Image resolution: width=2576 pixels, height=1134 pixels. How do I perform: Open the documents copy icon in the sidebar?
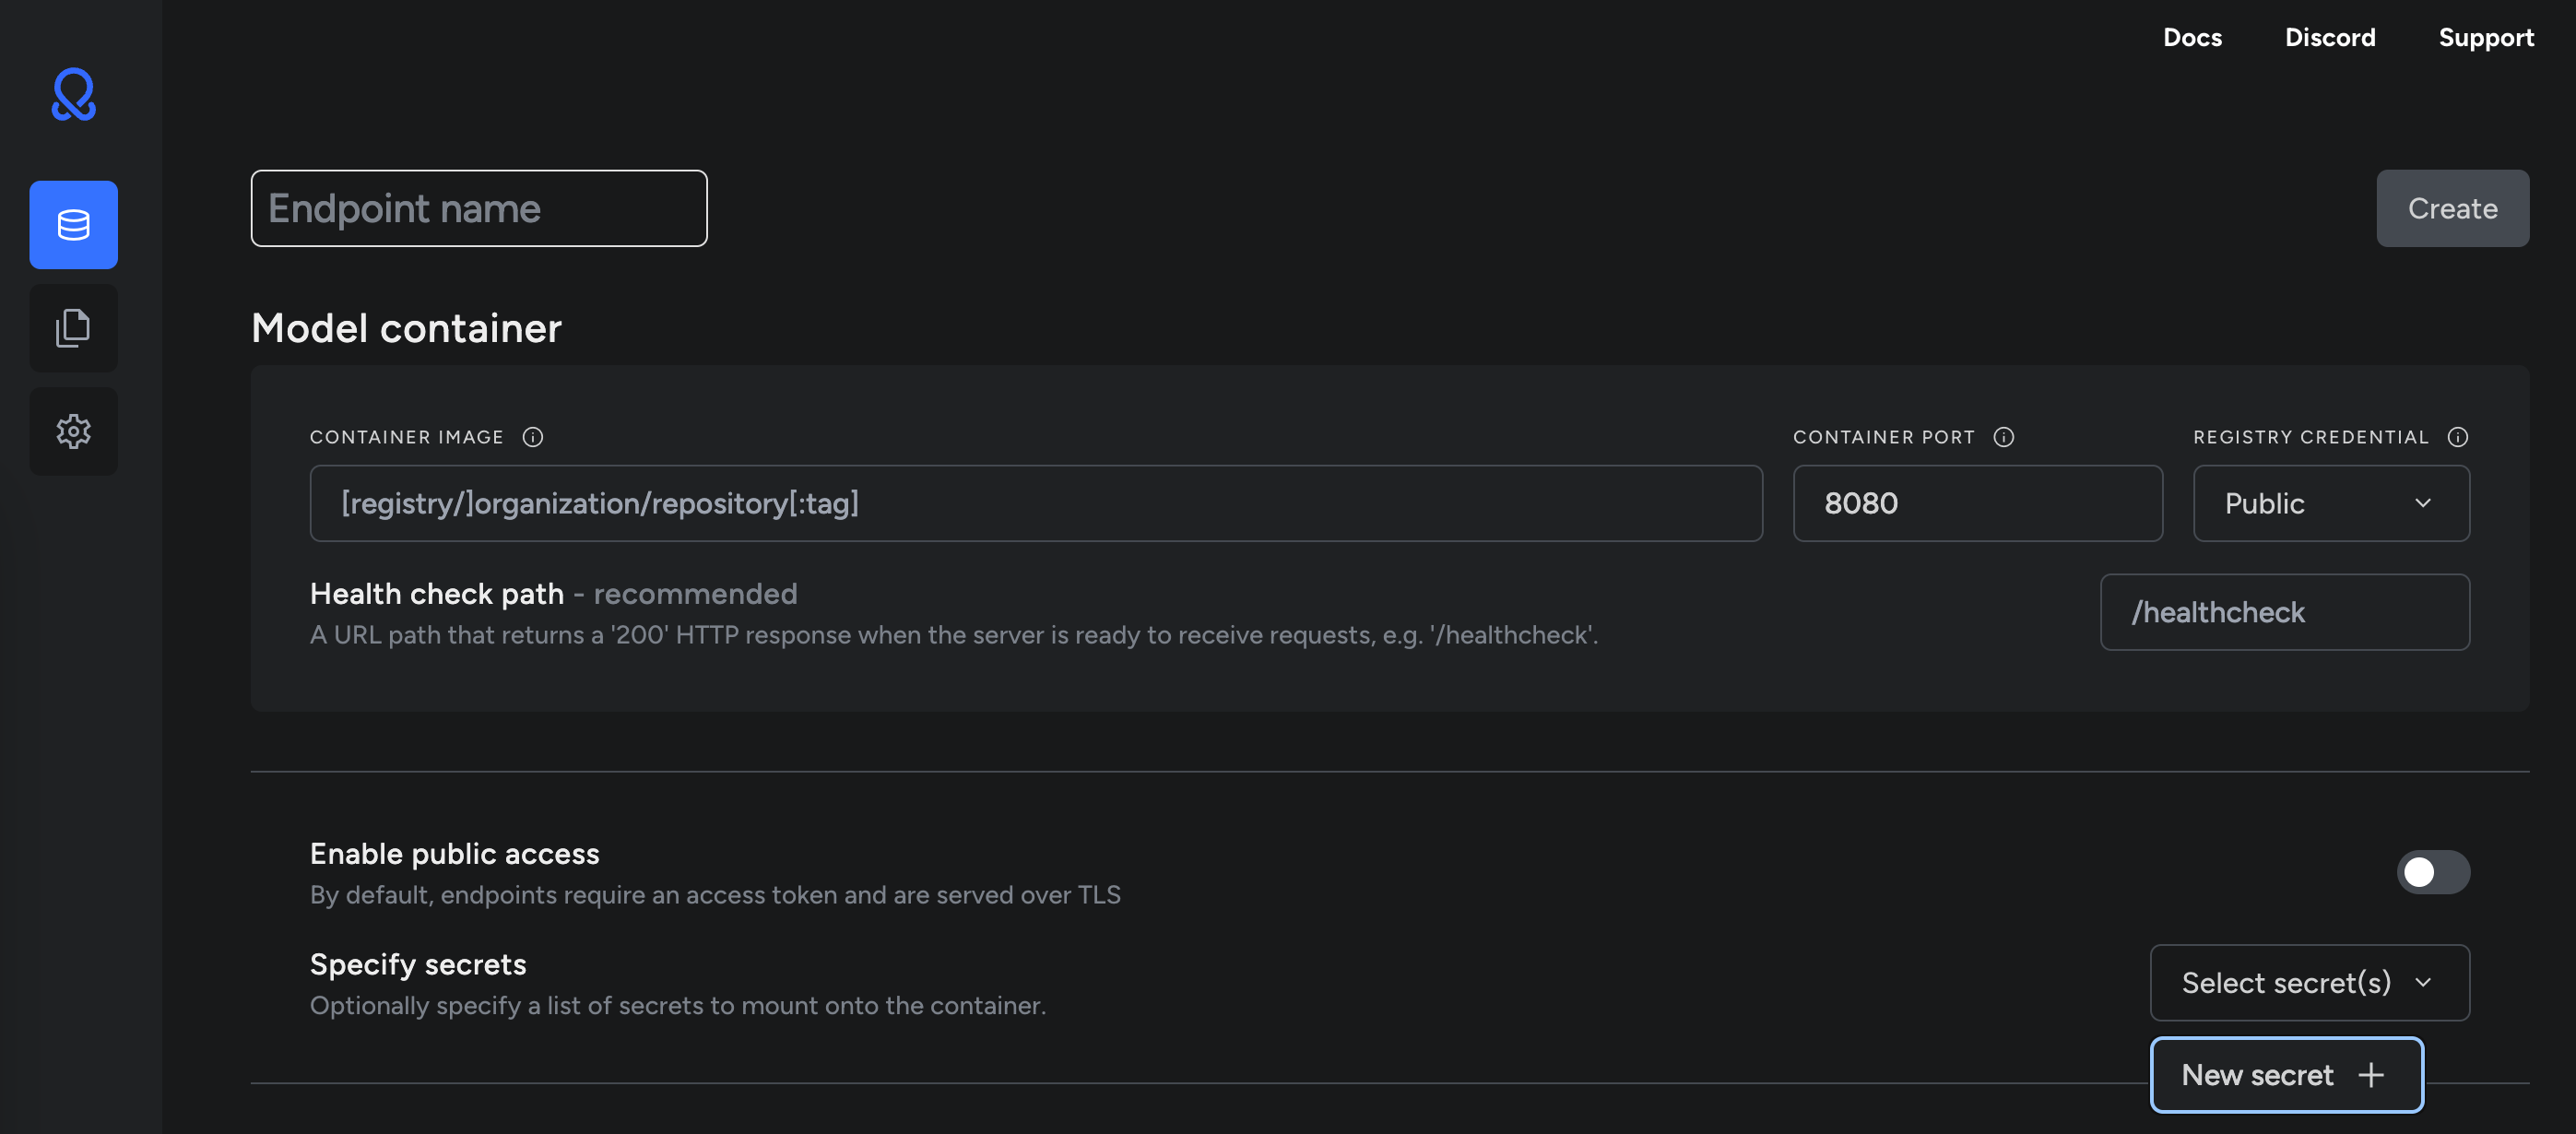[x=73, y=328]
